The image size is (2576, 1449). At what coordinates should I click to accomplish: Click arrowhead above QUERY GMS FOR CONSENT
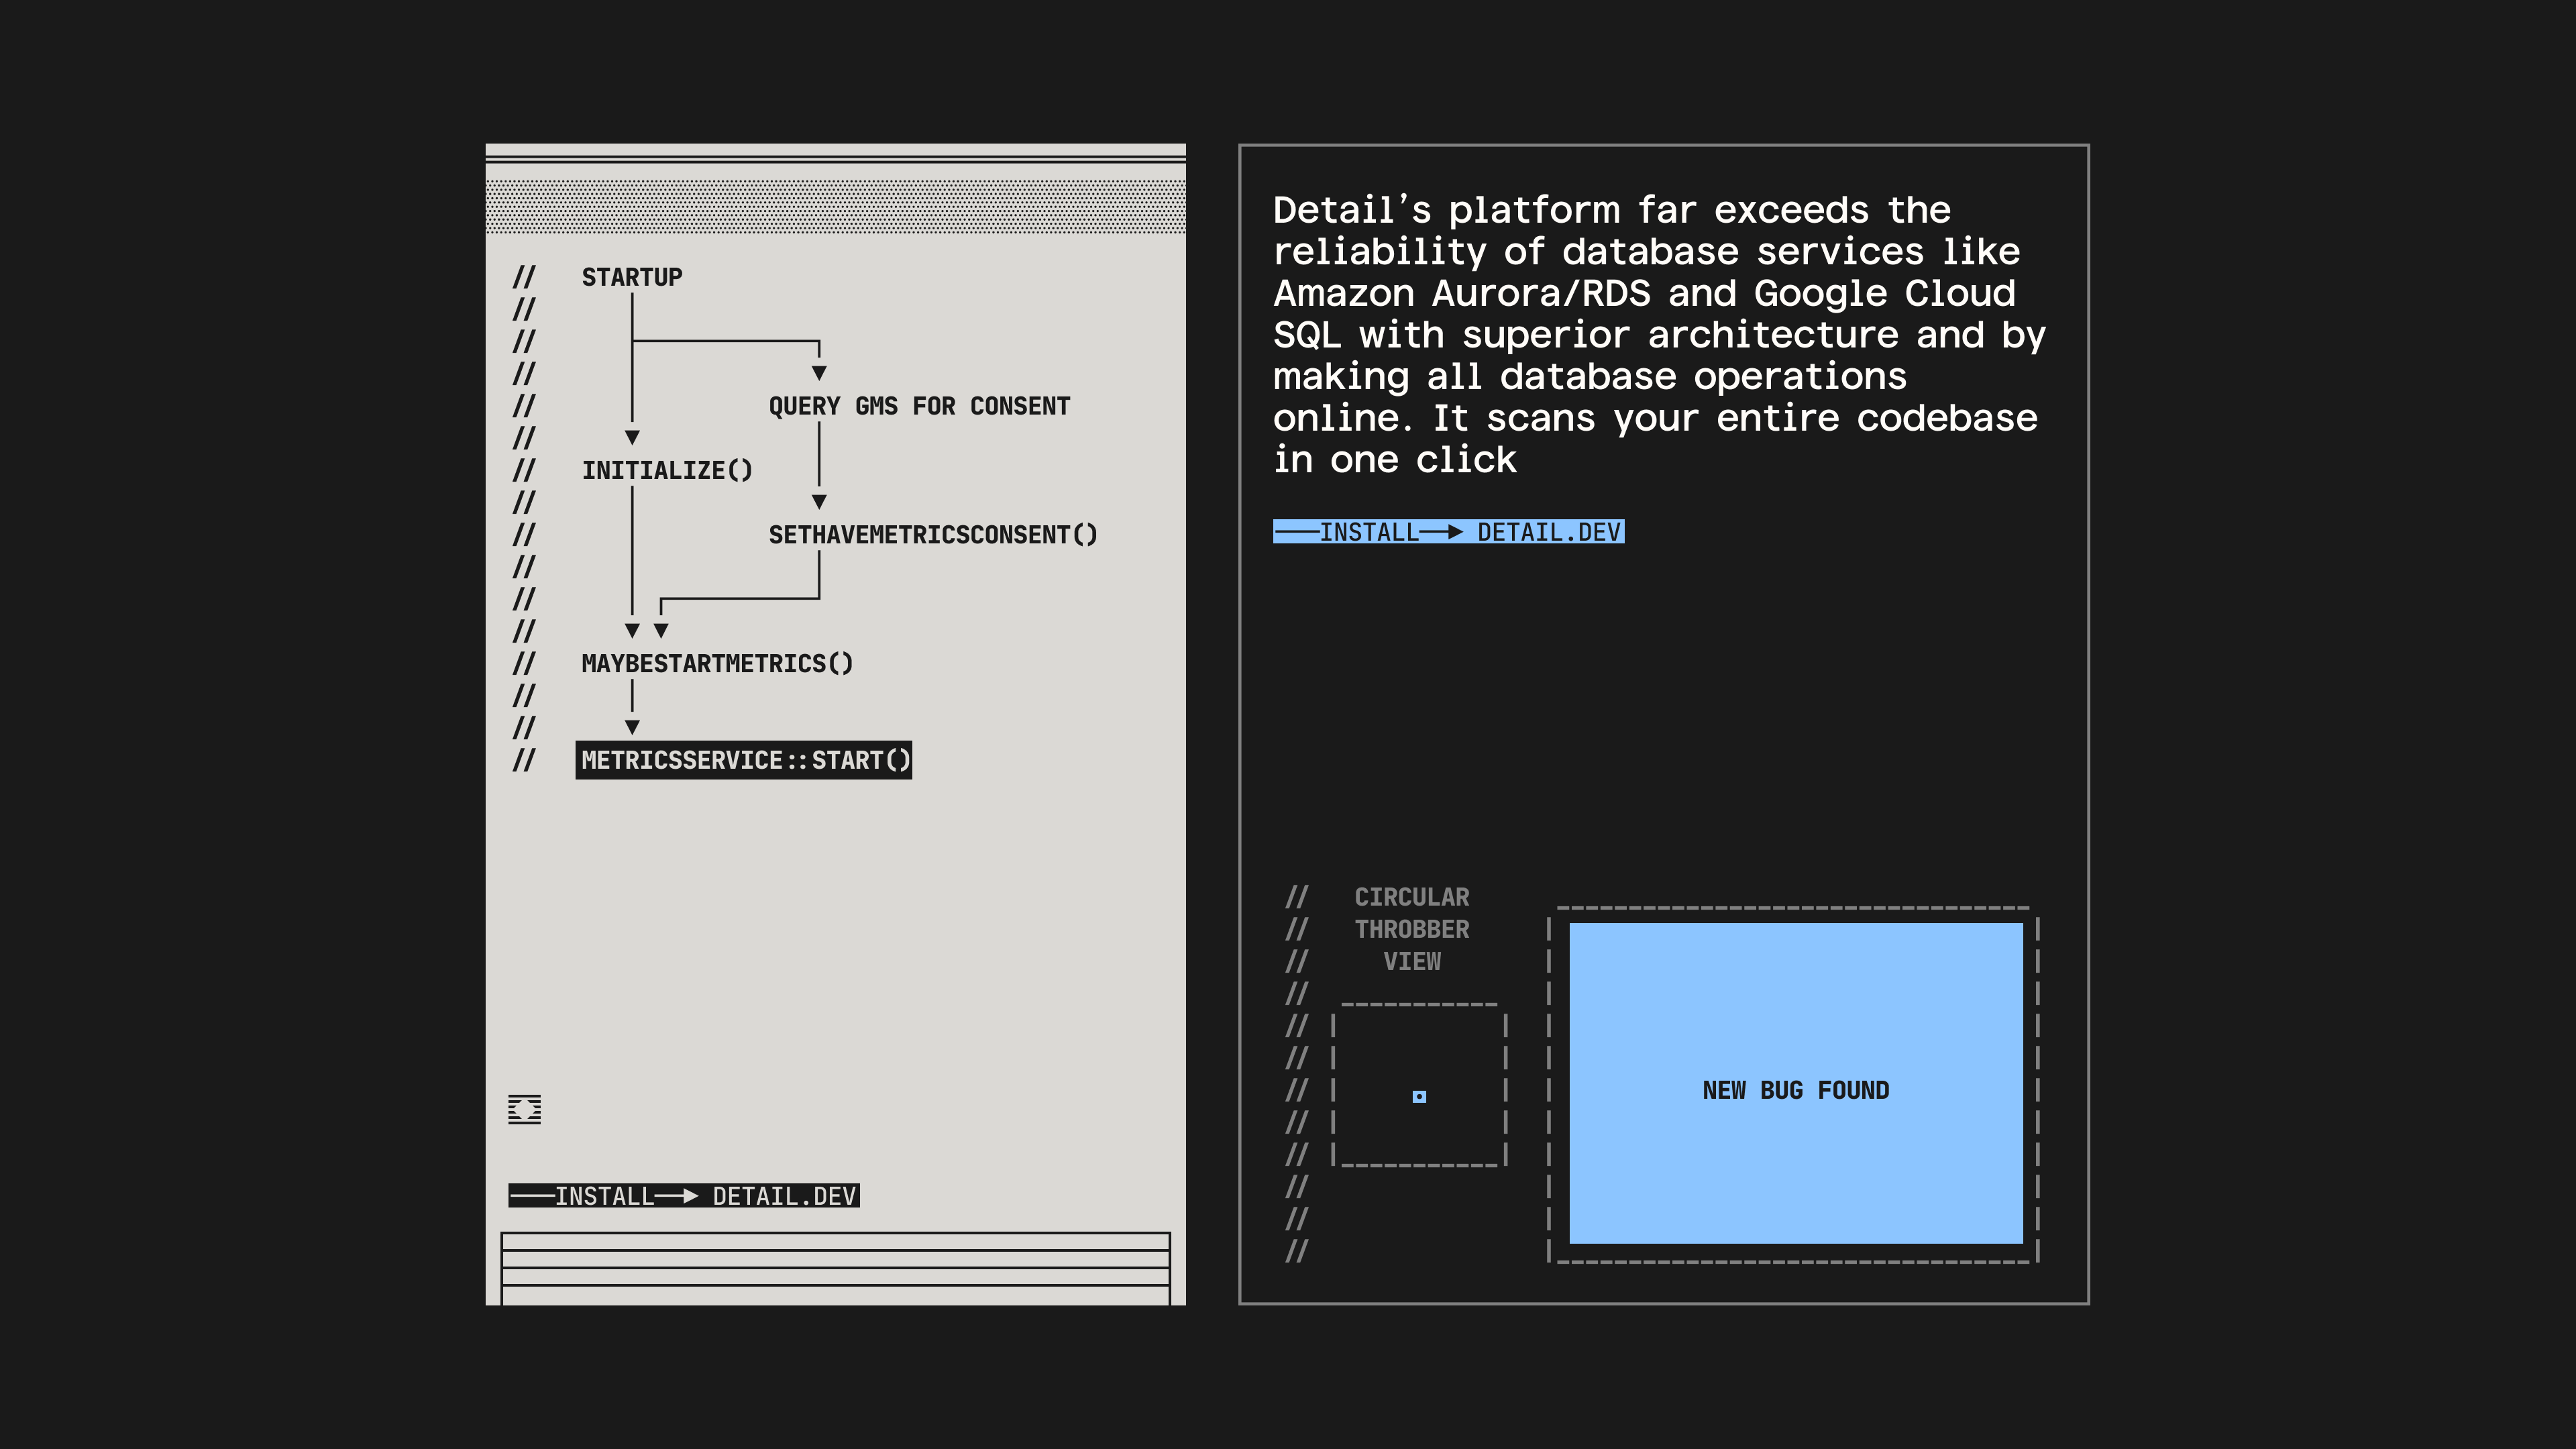pos(819,373)
